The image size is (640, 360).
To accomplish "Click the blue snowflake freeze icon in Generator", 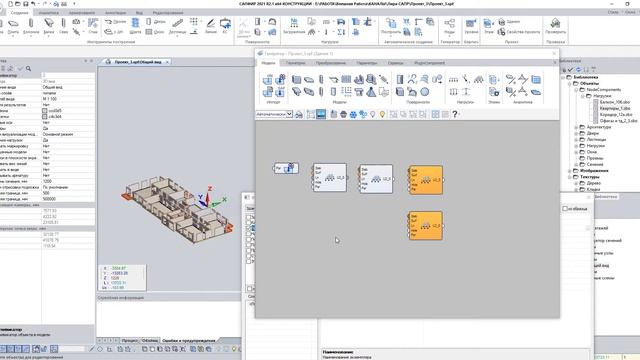I will (x=353, y=115).
